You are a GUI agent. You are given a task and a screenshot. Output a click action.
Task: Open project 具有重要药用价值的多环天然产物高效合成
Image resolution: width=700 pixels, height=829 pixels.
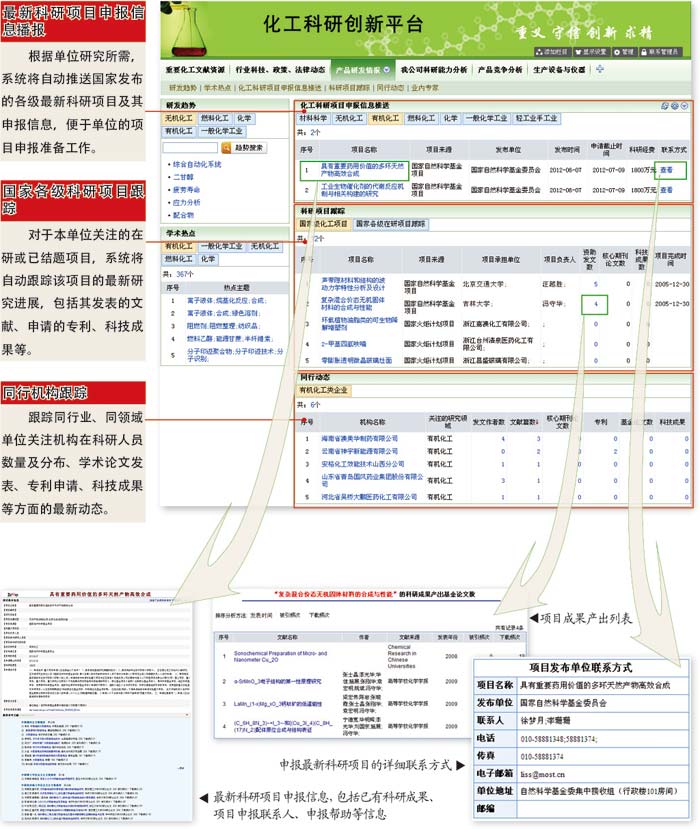coord(362,170)
